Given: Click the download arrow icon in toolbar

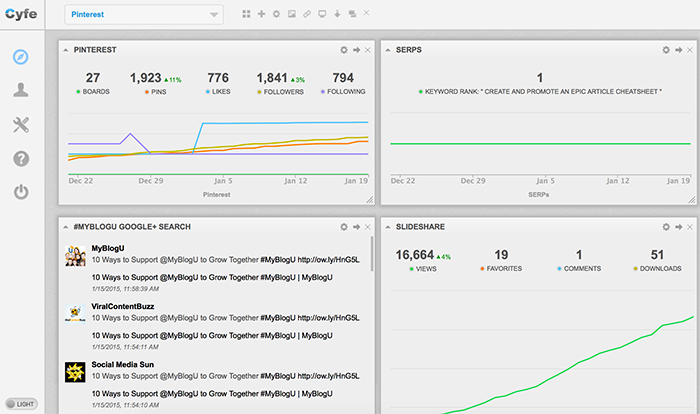Looking at the screenshot, I should click(x=337, y=15).
